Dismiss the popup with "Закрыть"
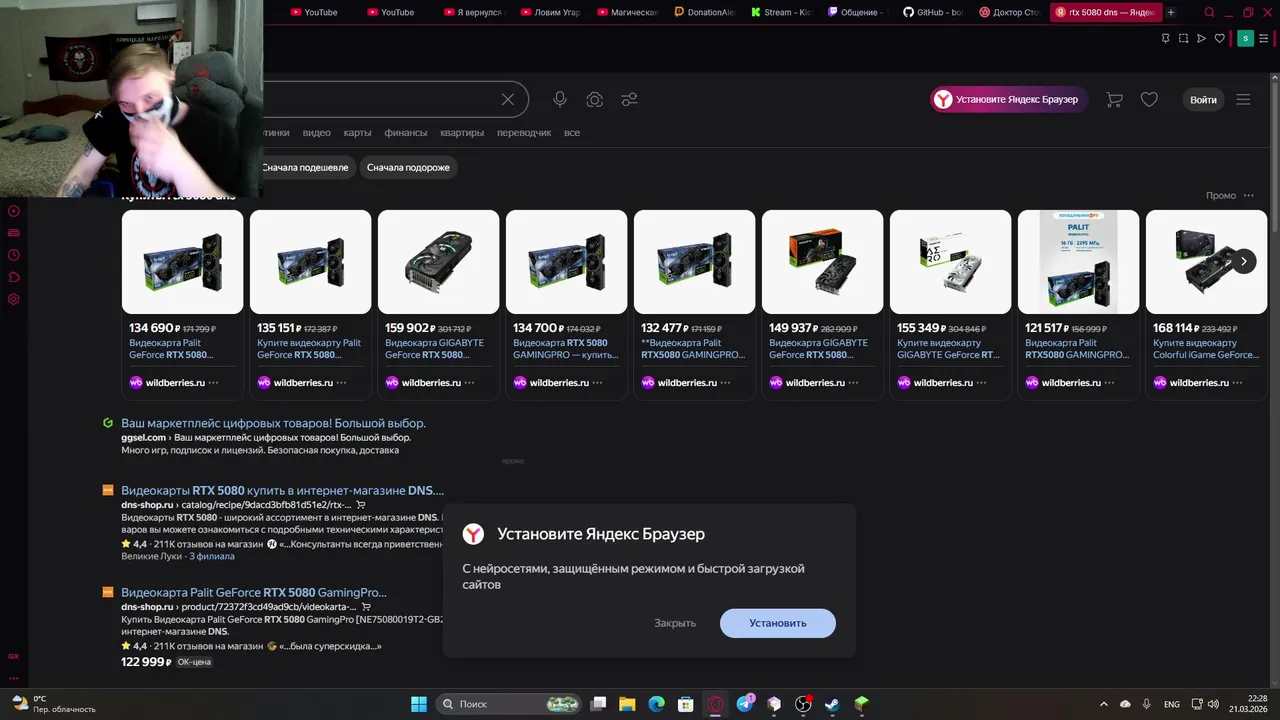 (675, 623)
